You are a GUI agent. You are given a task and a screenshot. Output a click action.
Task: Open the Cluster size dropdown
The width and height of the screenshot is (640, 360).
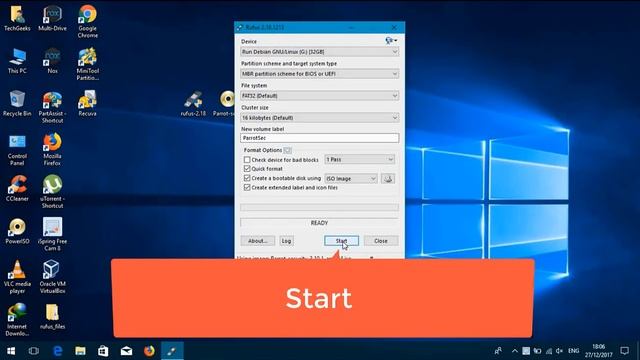point(320,118)
